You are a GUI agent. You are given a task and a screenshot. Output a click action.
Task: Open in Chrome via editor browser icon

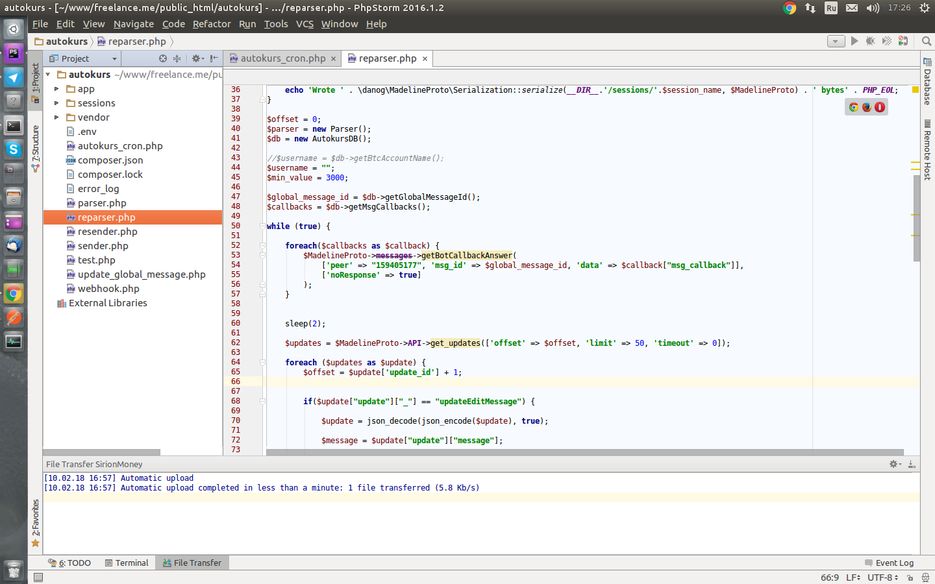point(853,107)
